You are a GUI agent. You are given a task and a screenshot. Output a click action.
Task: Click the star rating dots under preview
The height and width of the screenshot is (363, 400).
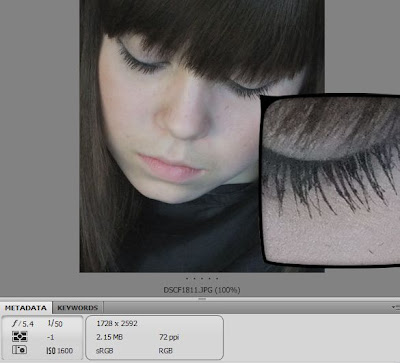pos(202,278)
